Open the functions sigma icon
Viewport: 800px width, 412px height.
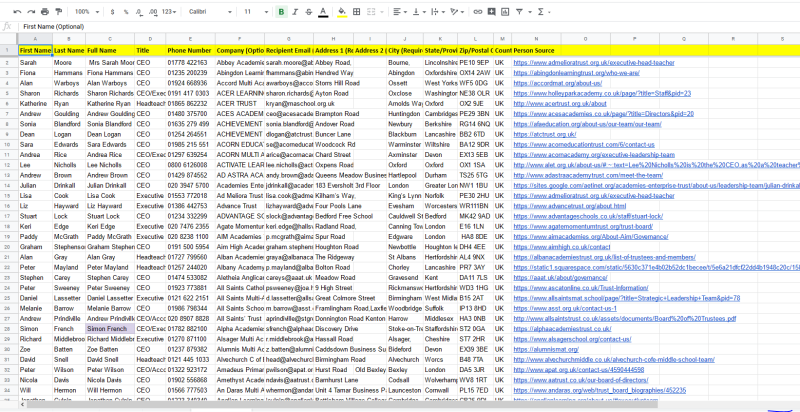point(541,12)
